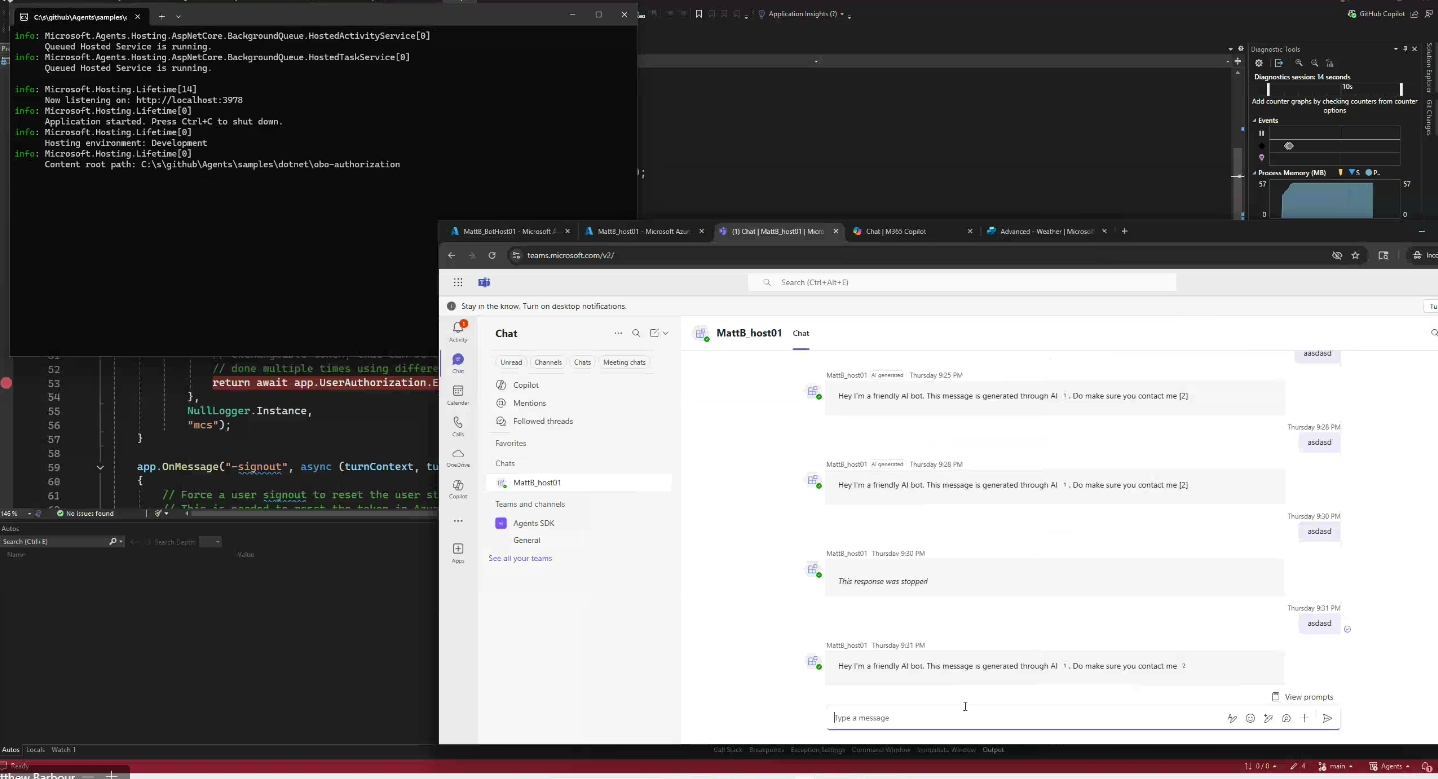Screen dimensions: 1438x779
Task: Open the emoji picker in the message box
Action: click(x=1250, y=718)
